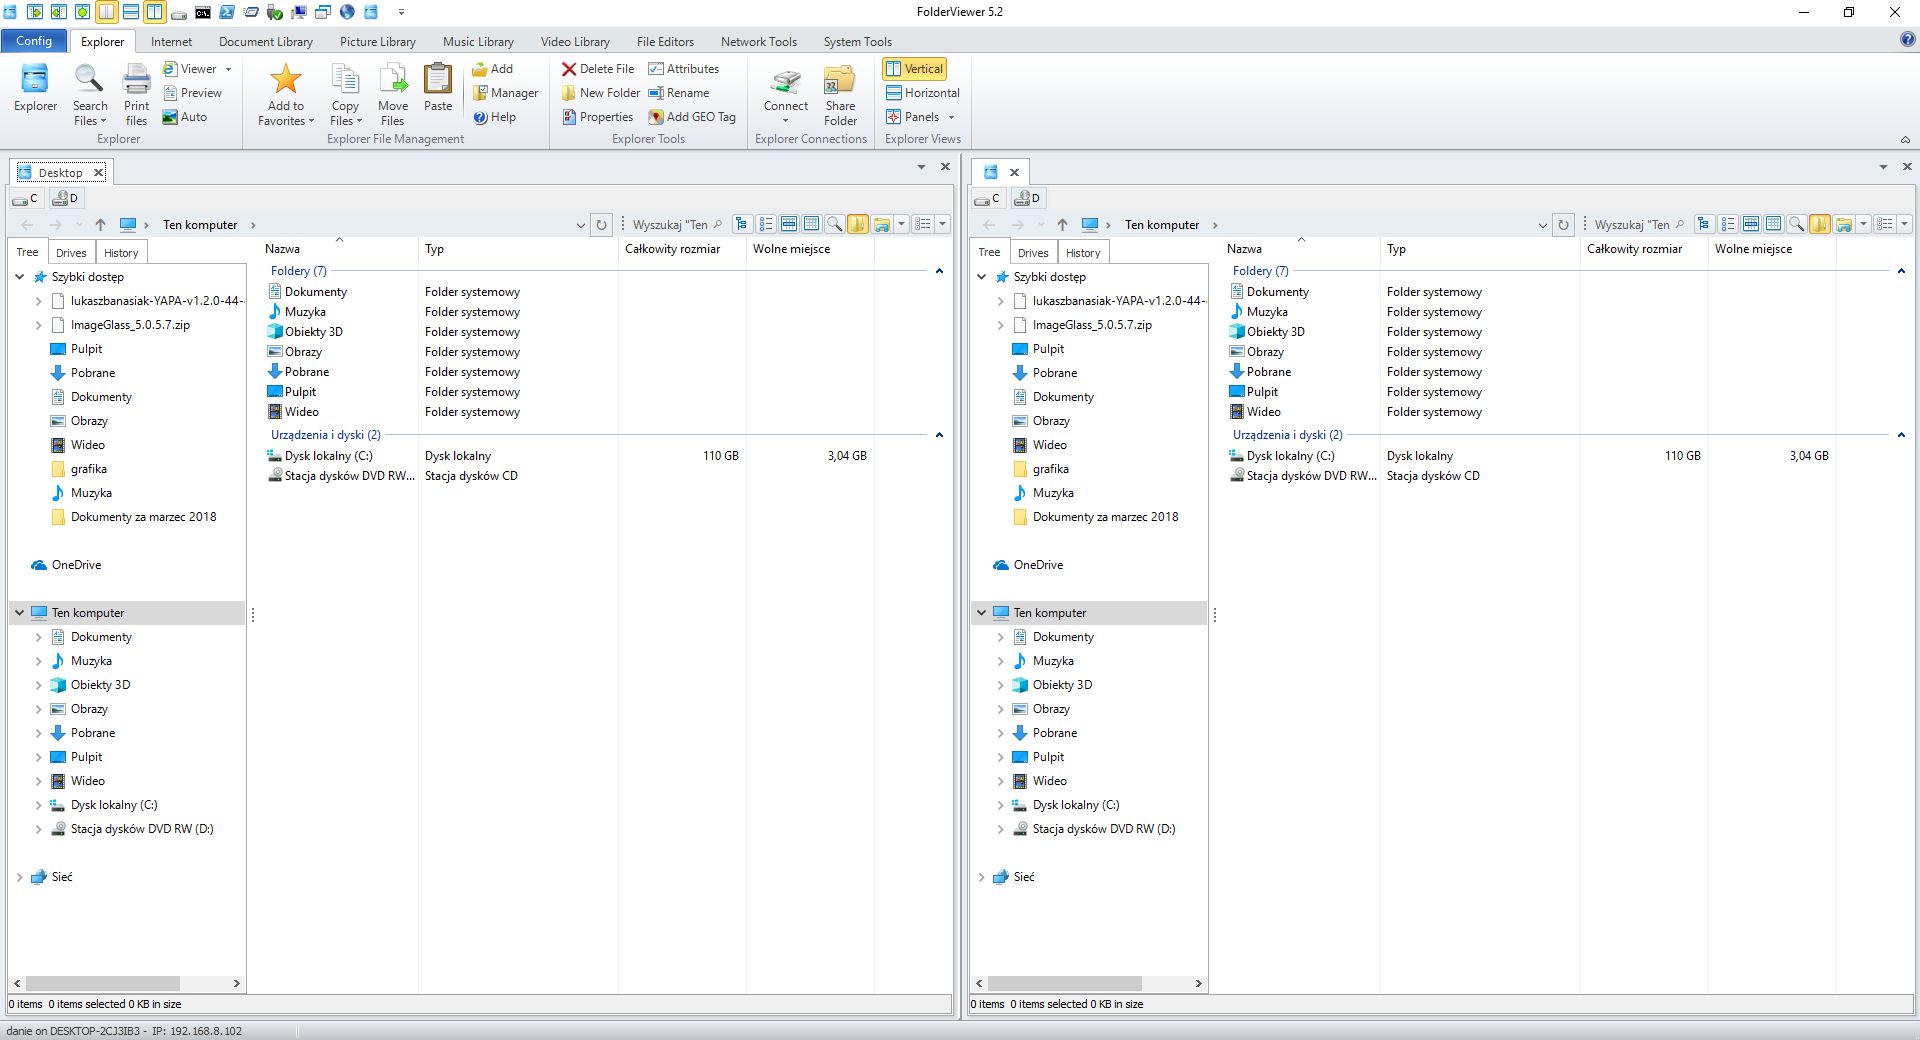The width and height of the screenshot is (1920, 1040).
Task: Open the Command Prompt icon in quick access toolbar
Action: [201, 13]
